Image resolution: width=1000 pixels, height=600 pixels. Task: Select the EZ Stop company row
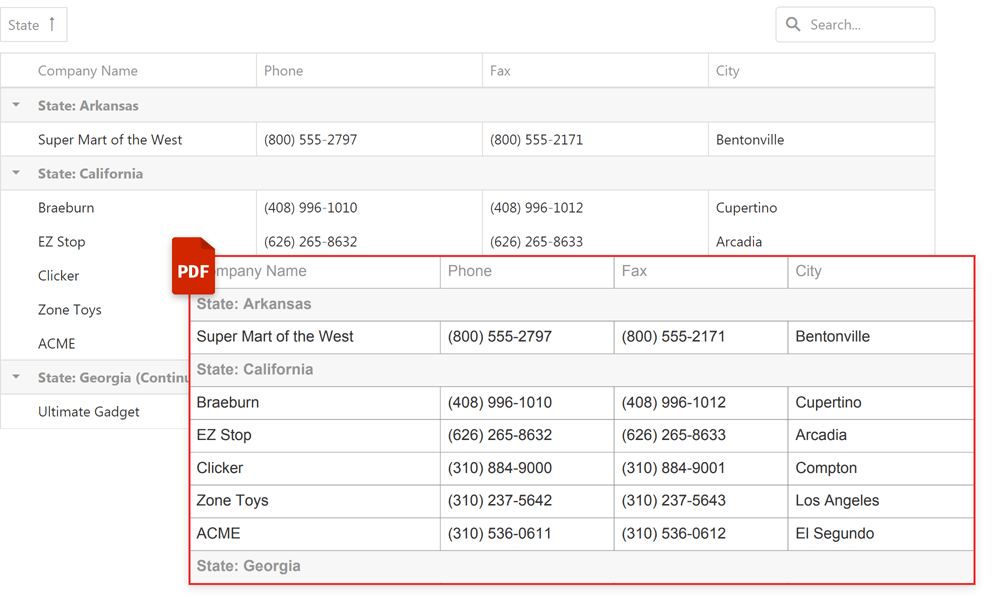click(63, 241)
